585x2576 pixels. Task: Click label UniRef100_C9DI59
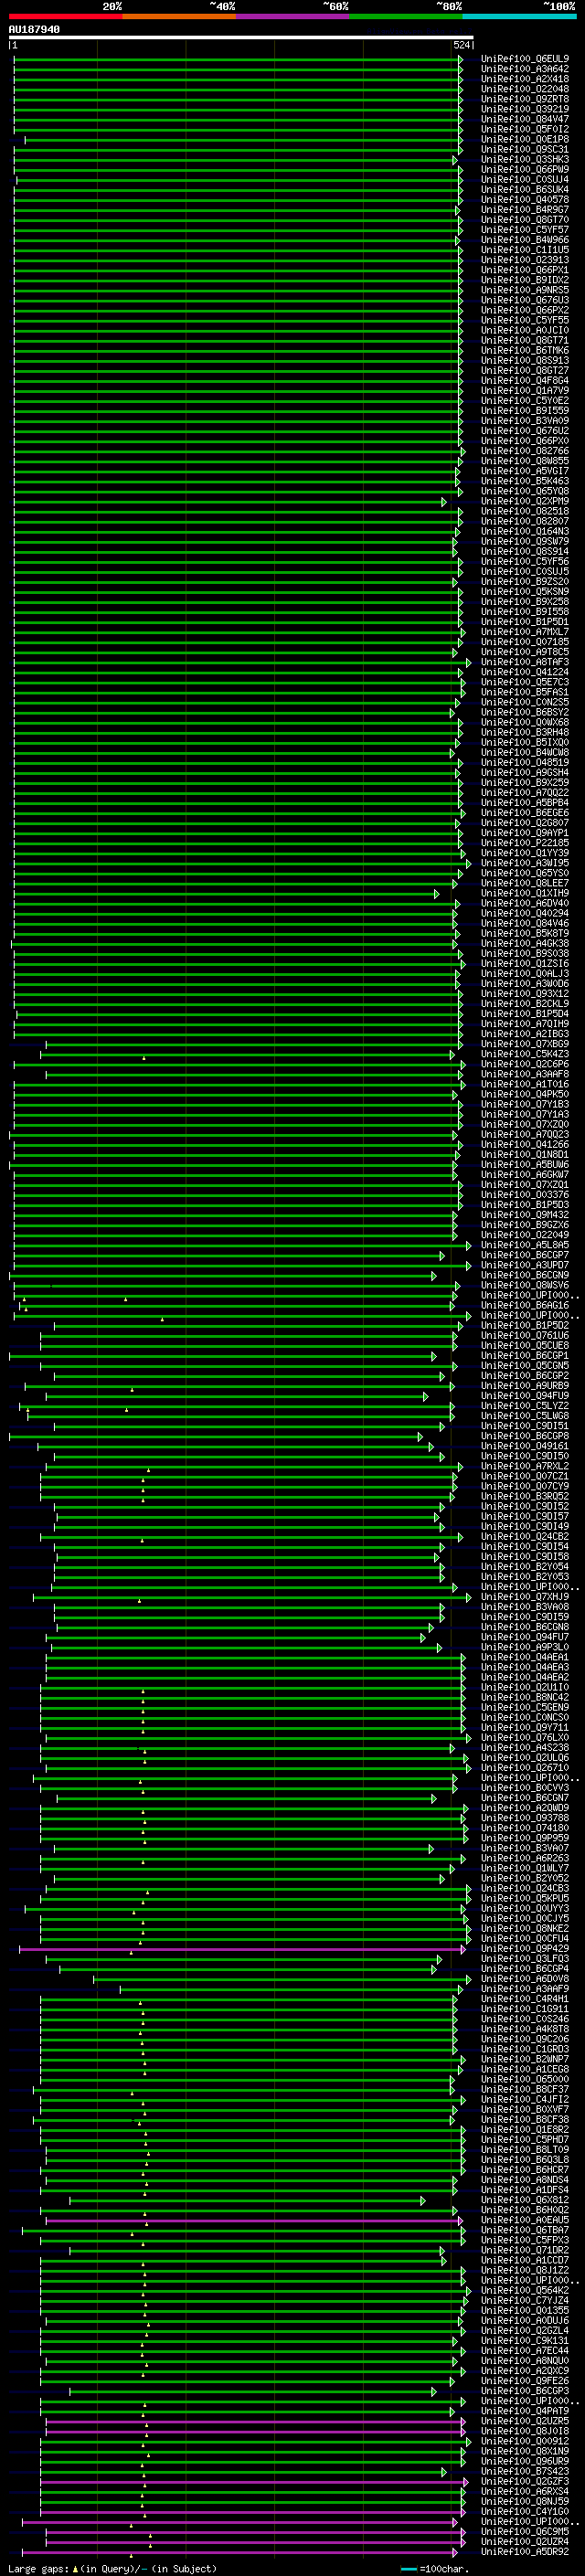click(x=525, y=1617)
